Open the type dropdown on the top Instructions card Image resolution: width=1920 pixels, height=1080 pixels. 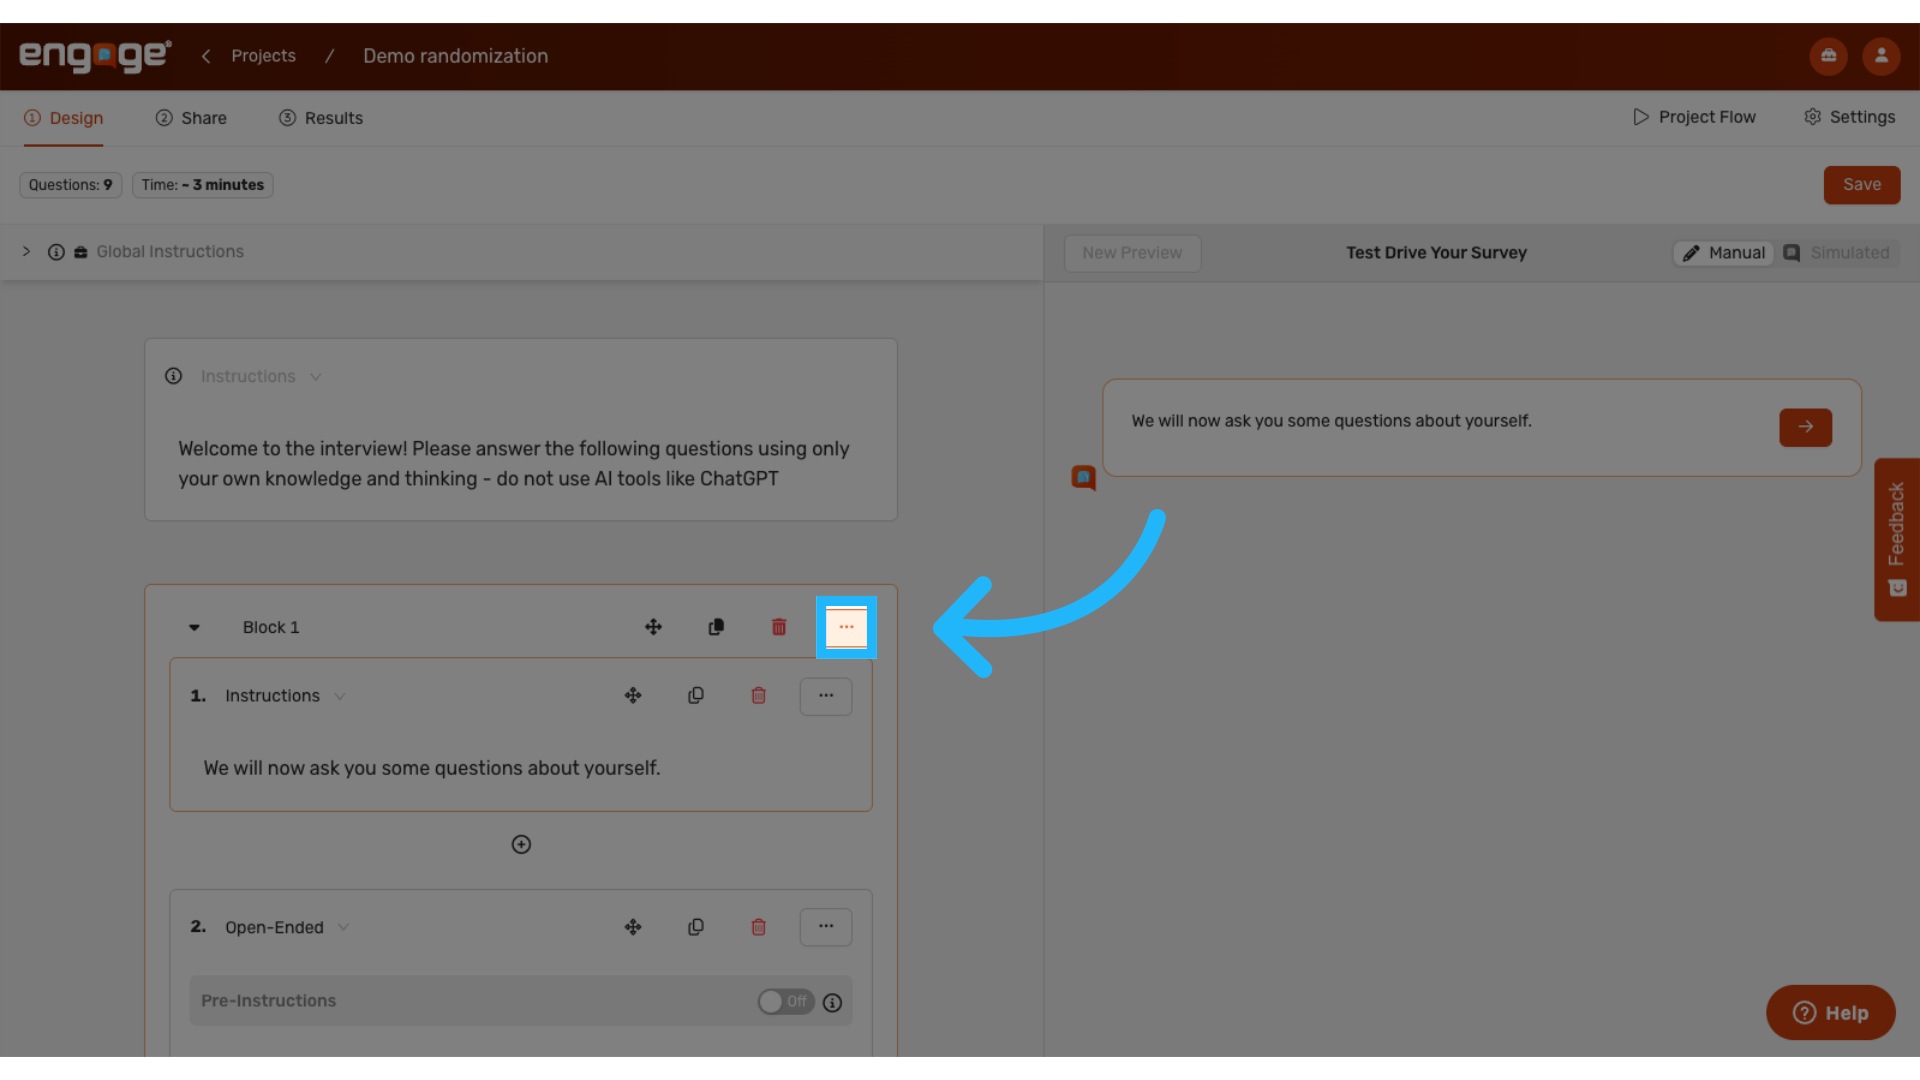(316, 377)
